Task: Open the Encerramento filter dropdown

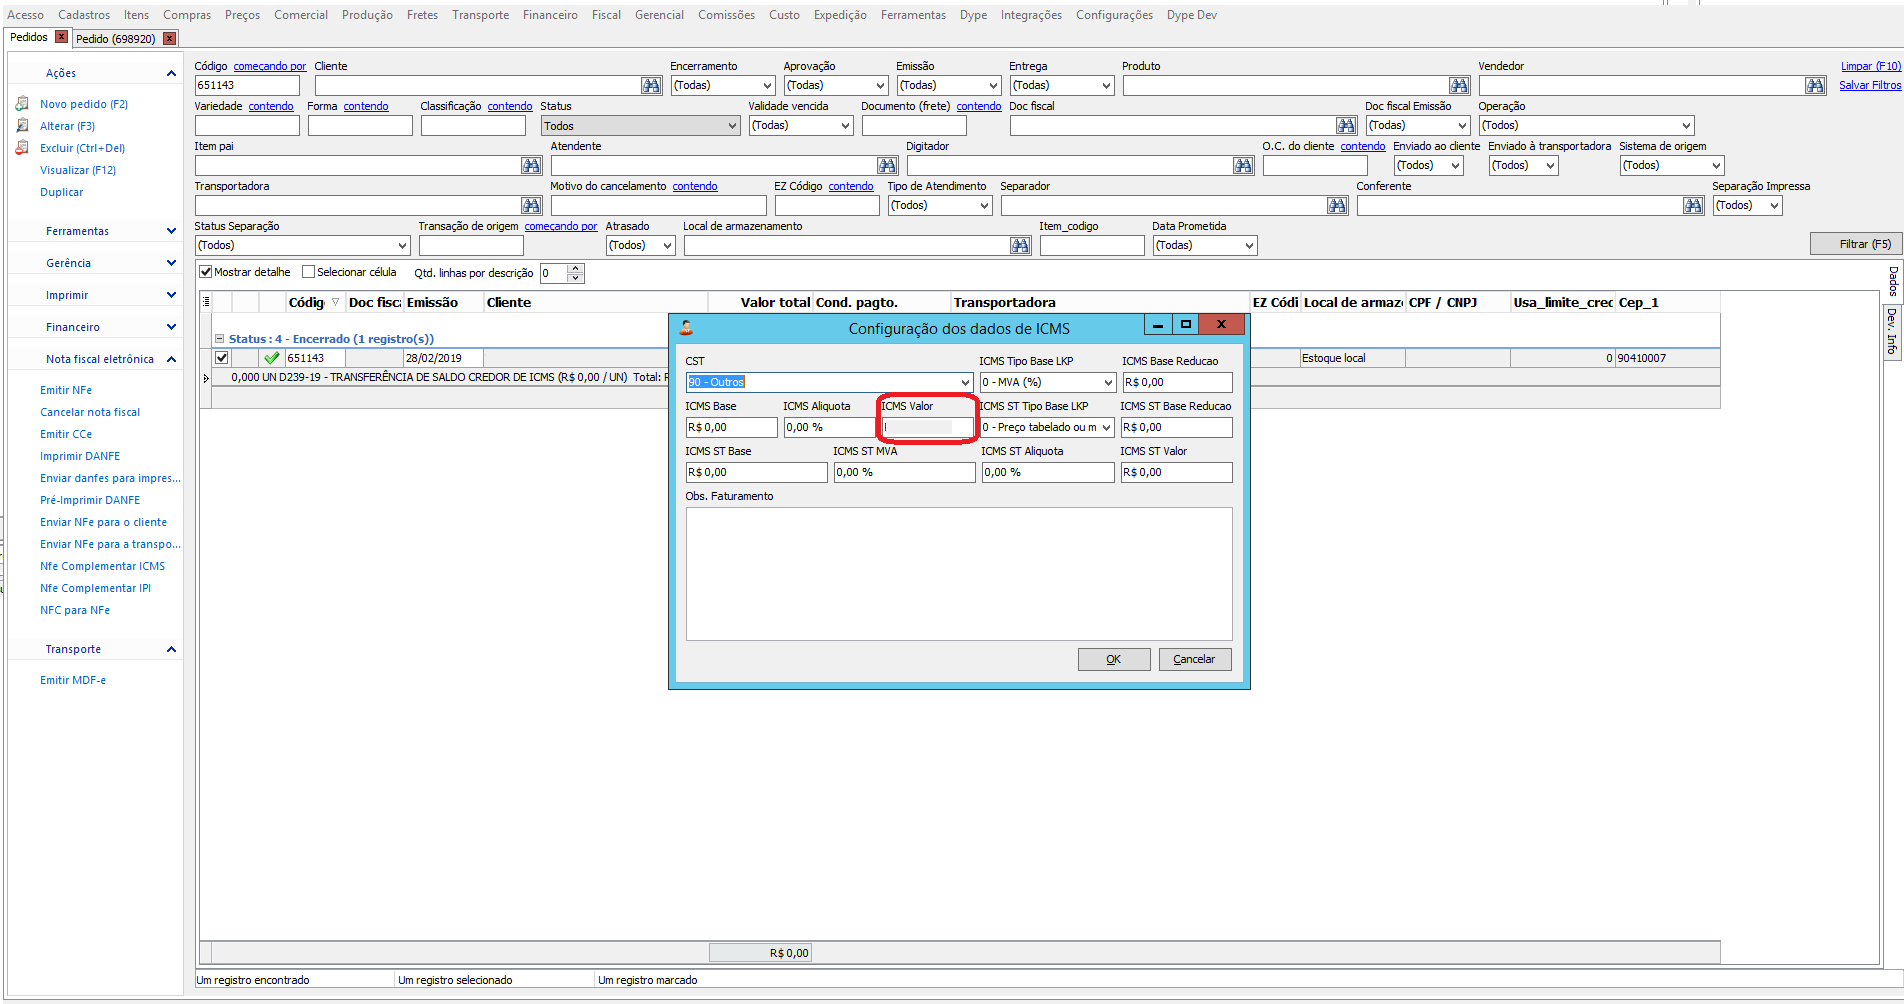Action: (767, 86)
